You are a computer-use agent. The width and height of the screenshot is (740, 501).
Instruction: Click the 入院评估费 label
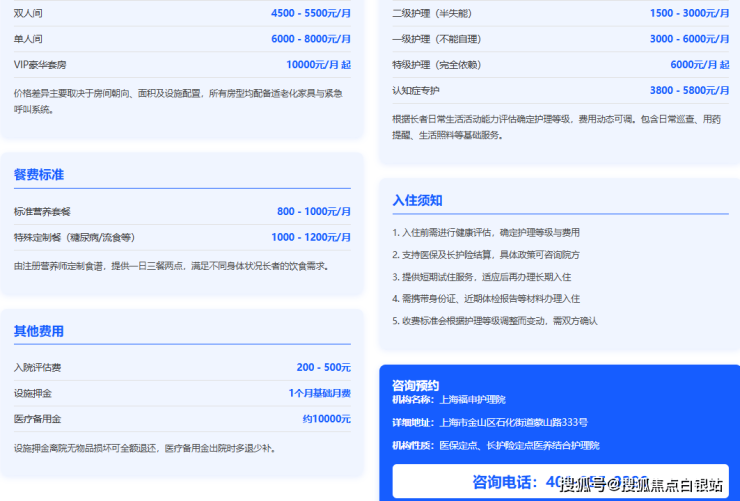click(x=37, y=367)
